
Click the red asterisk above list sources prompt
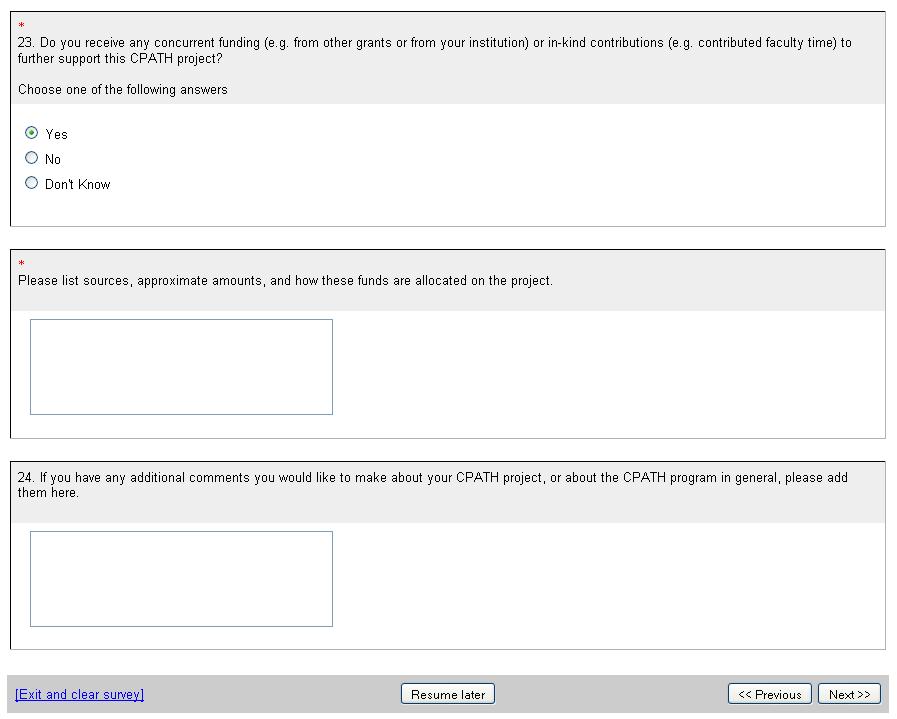pyautogui.click(x=22, y=264)
